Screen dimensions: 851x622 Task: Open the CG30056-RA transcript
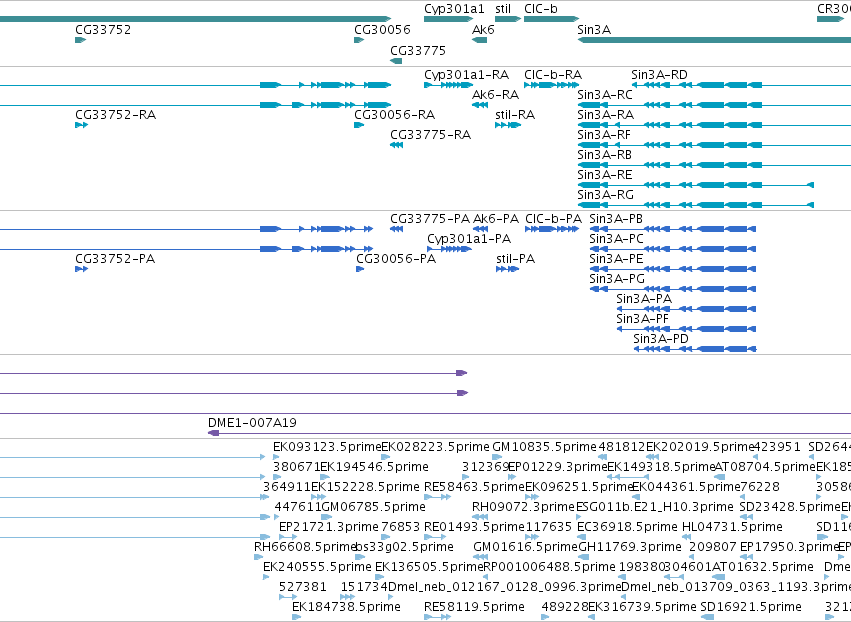click(395, 115)
